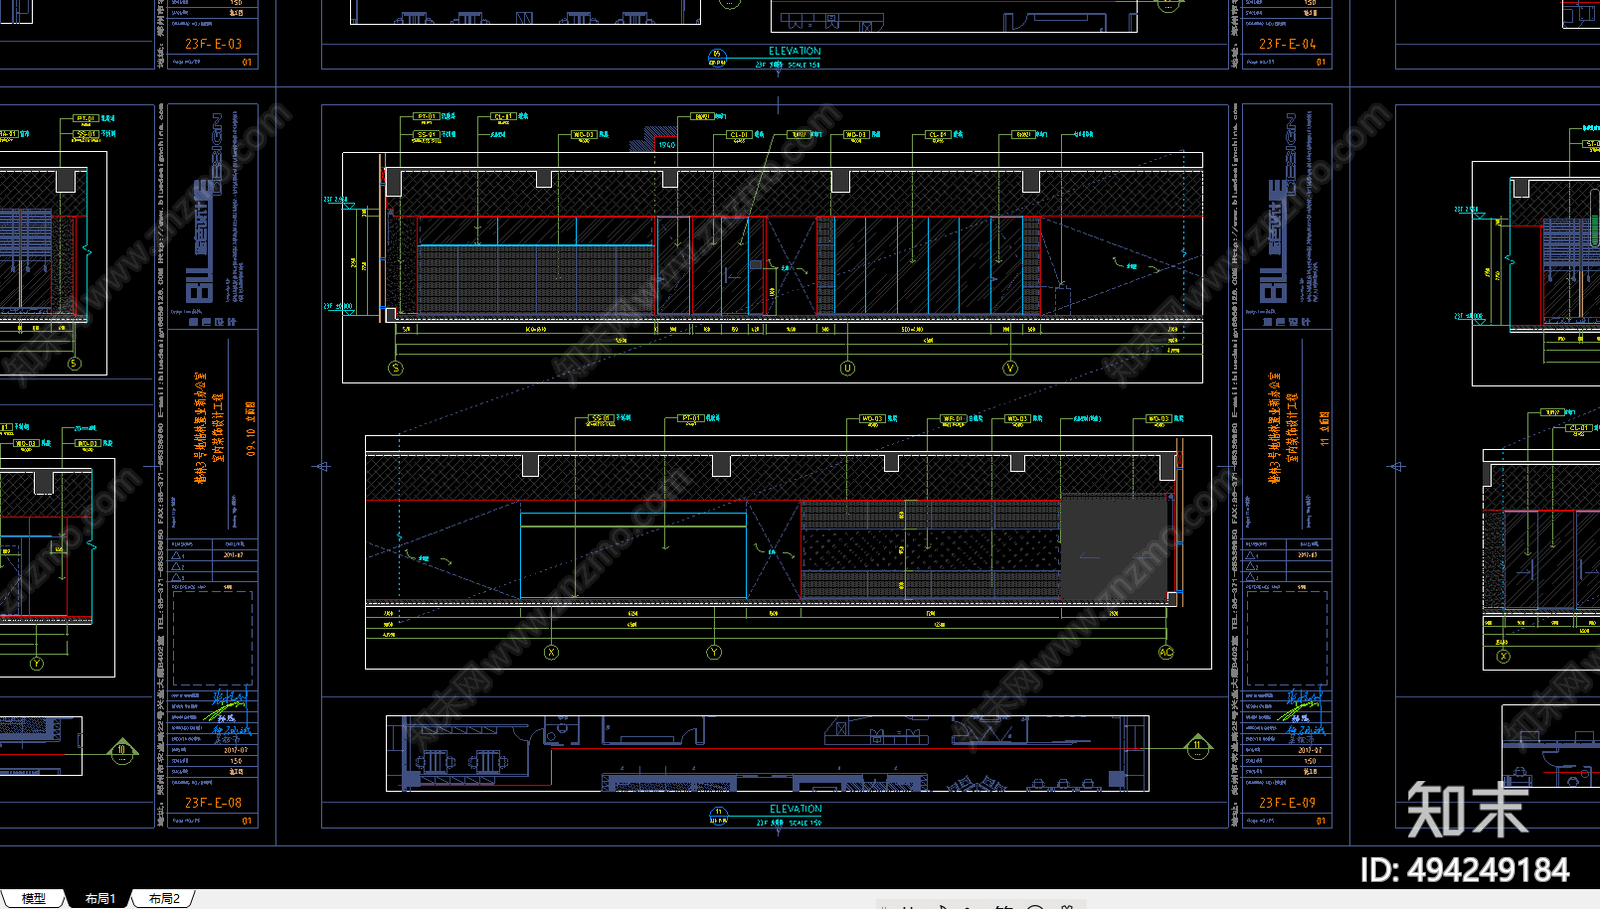
Task: Open the 布局1 layout tab
Action: [x=100, y=898]
